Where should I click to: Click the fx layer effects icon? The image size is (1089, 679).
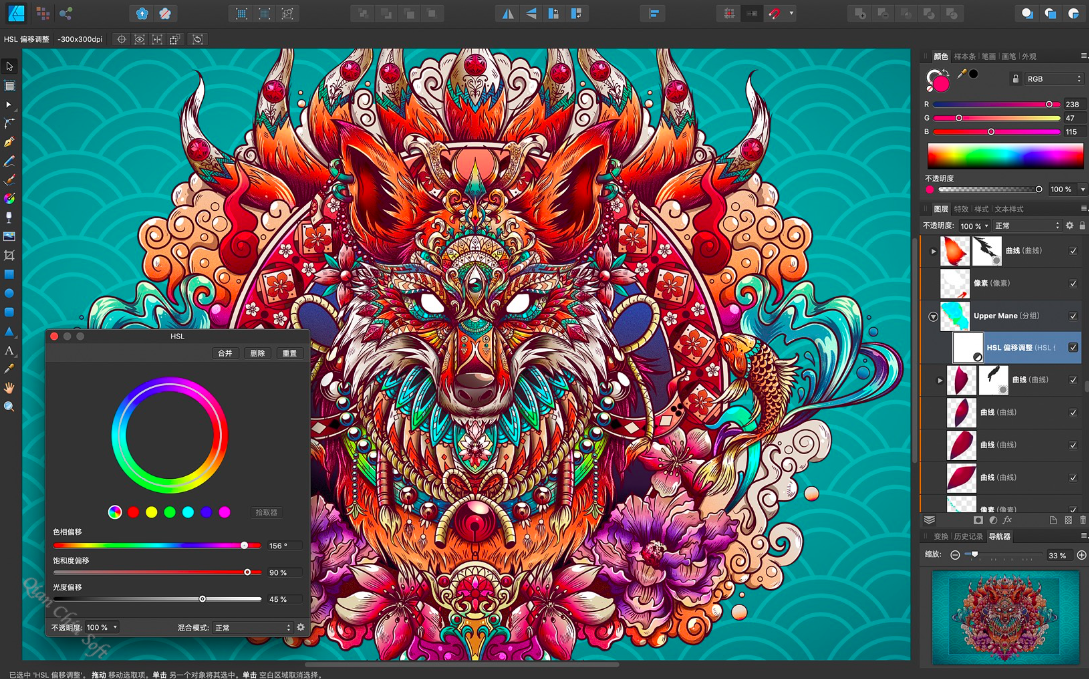pyautogui.click(x=1008, y=520)
